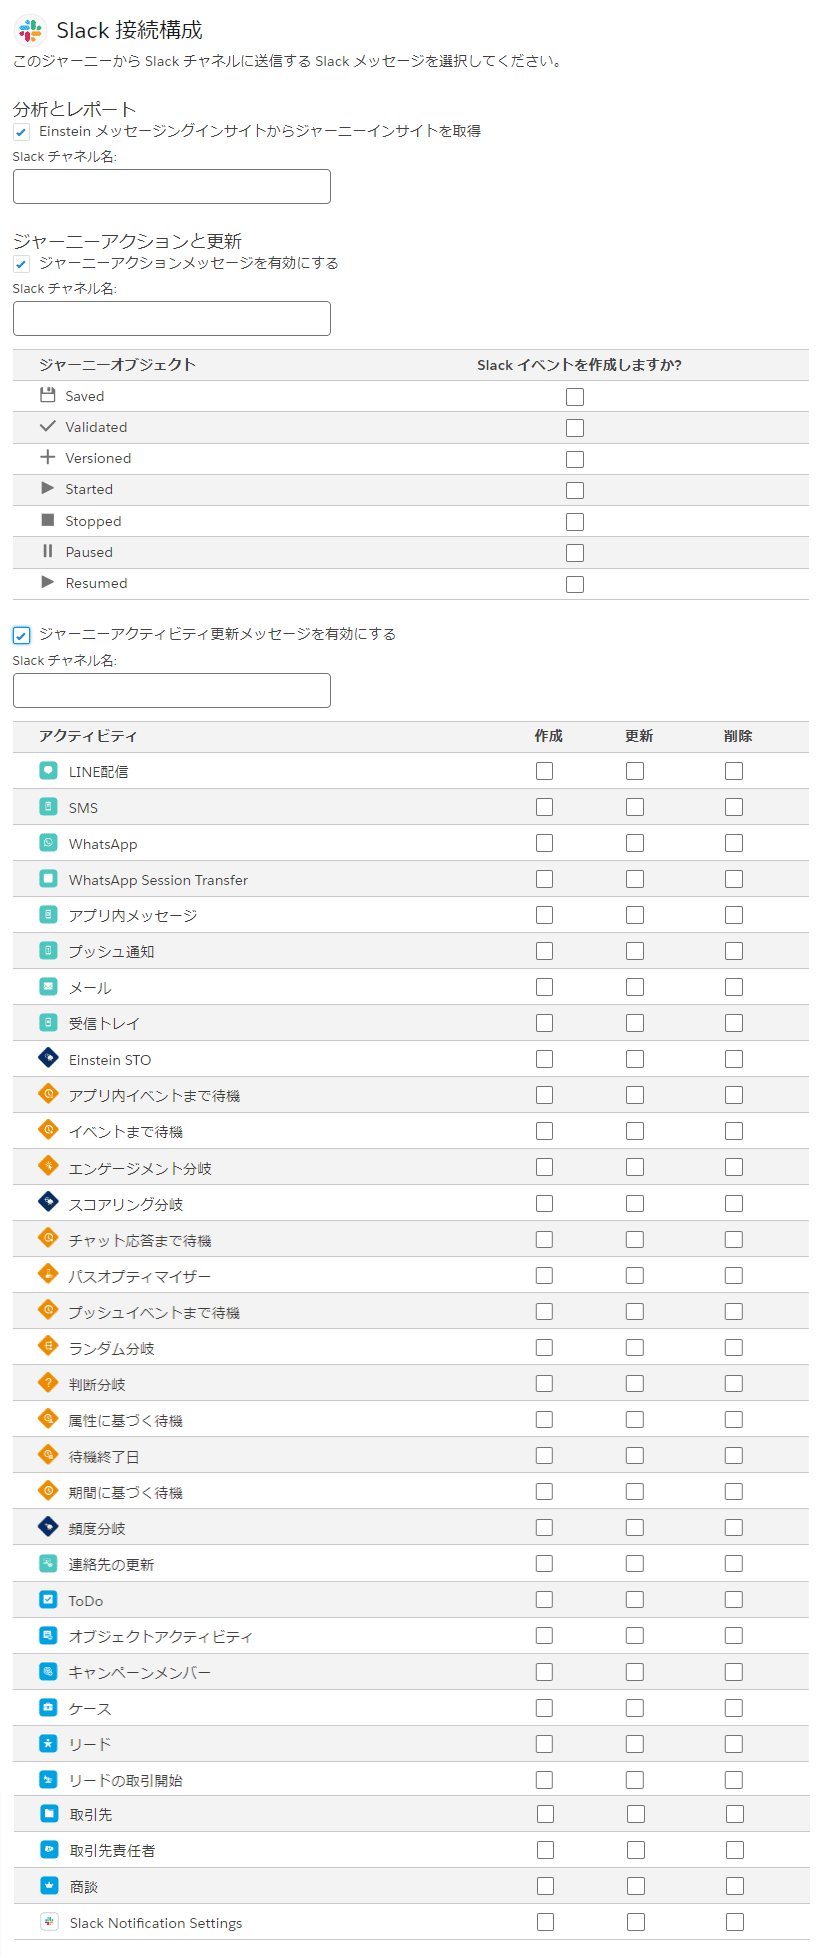Viewport: 822px width, 1958px height.
Task: Check 削除 checkbox for WhatsApp
Action: point(734,843)
